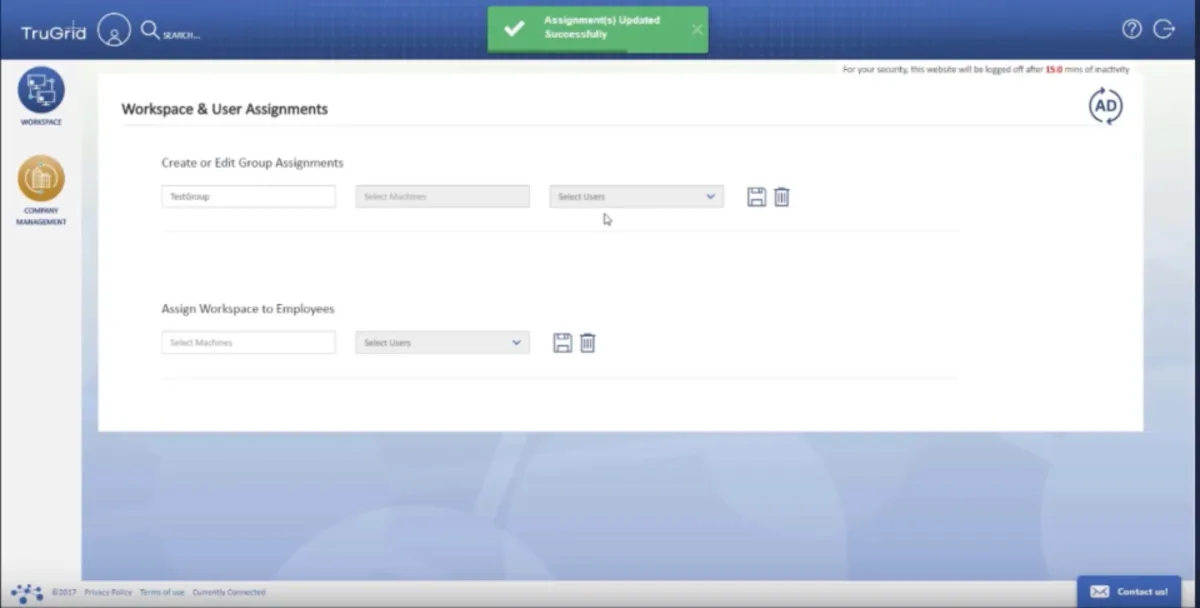Open the user profile avatar icon
The image size is (1200, 608).
pyautogui.click(x=114, y=30)
